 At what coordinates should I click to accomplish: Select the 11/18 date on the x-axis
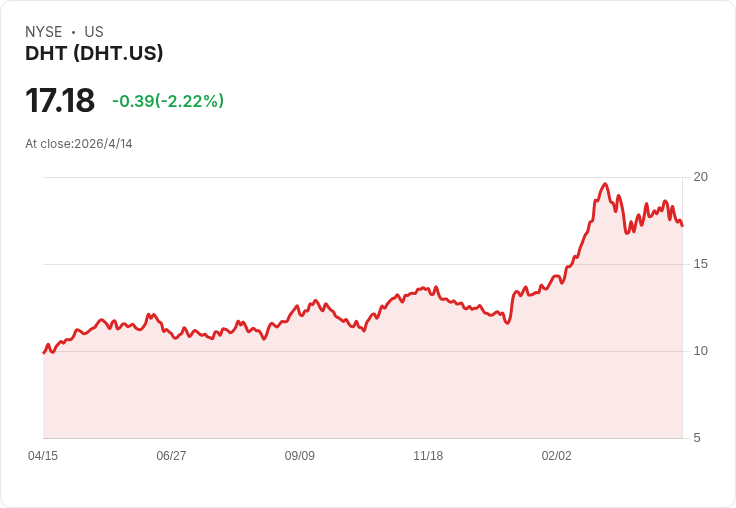[x=428, y=456]
